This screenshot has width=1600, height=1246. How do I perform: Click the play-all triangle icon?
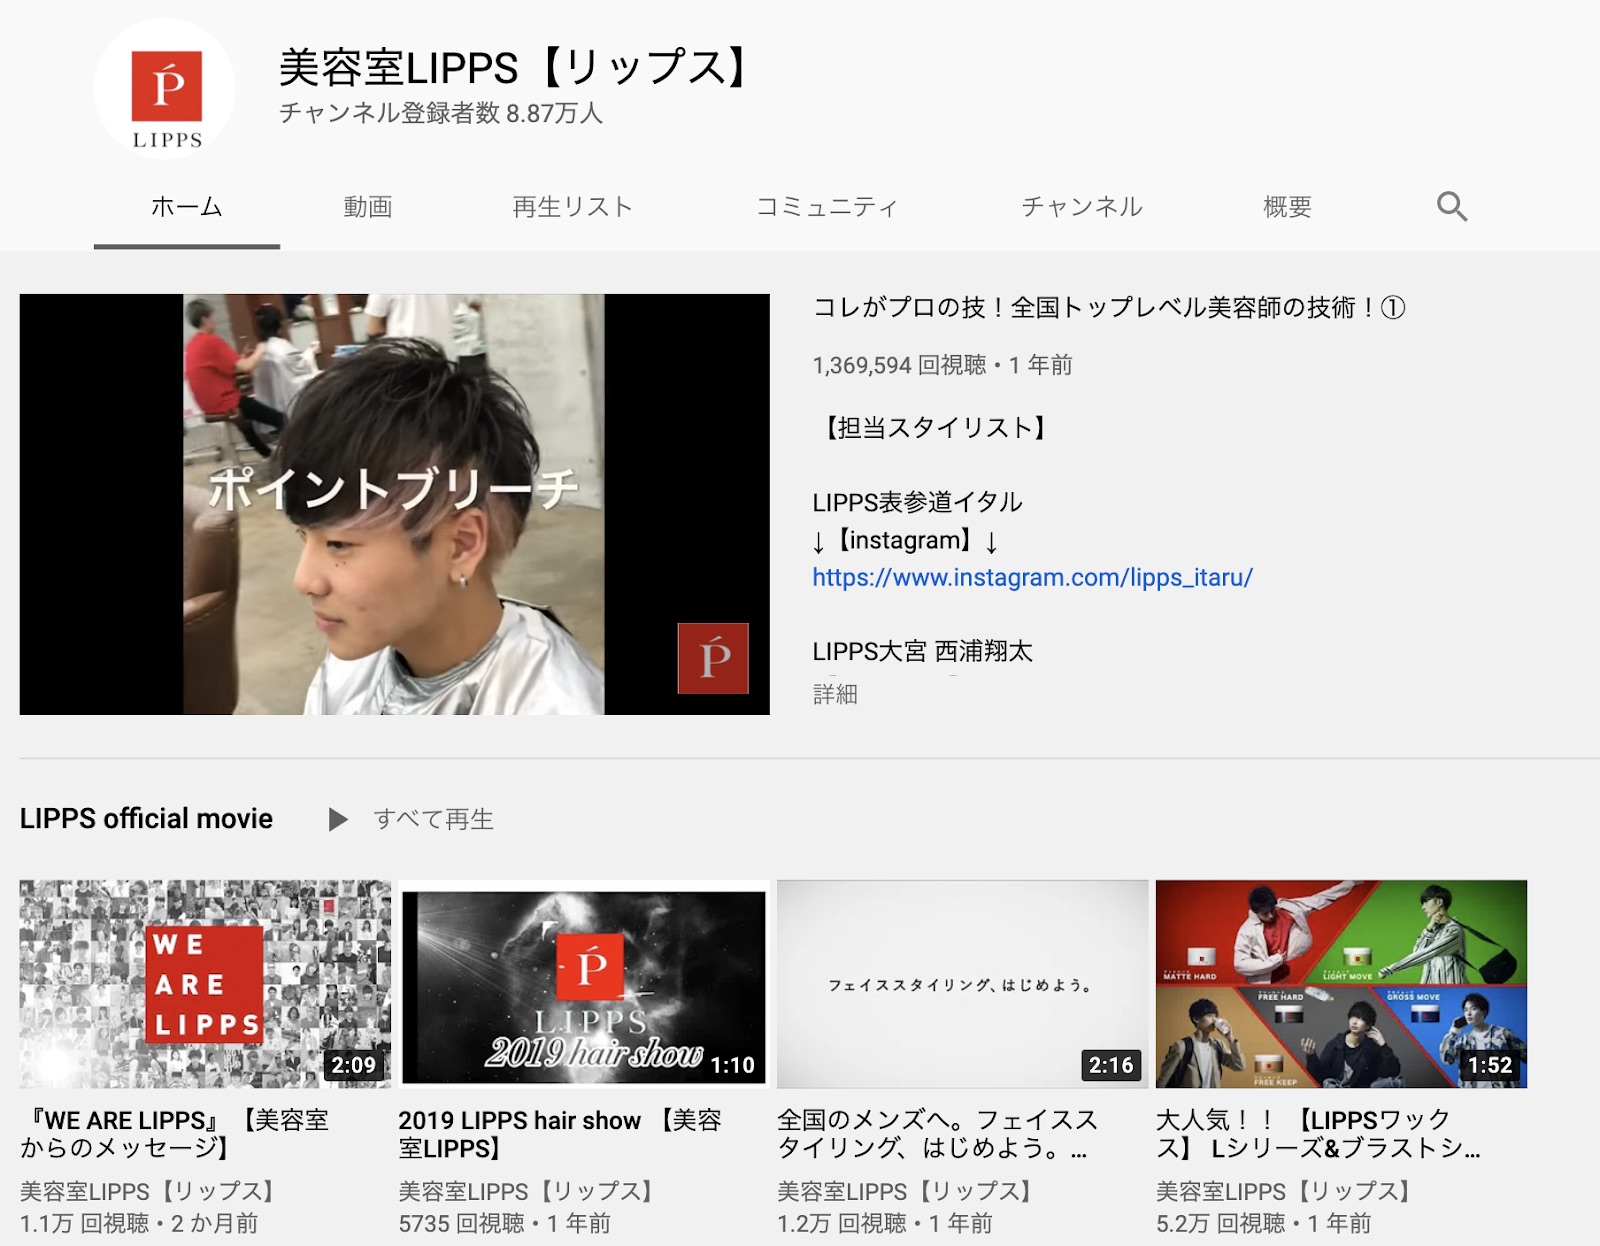pyautogui.click(x=338, y=820)
